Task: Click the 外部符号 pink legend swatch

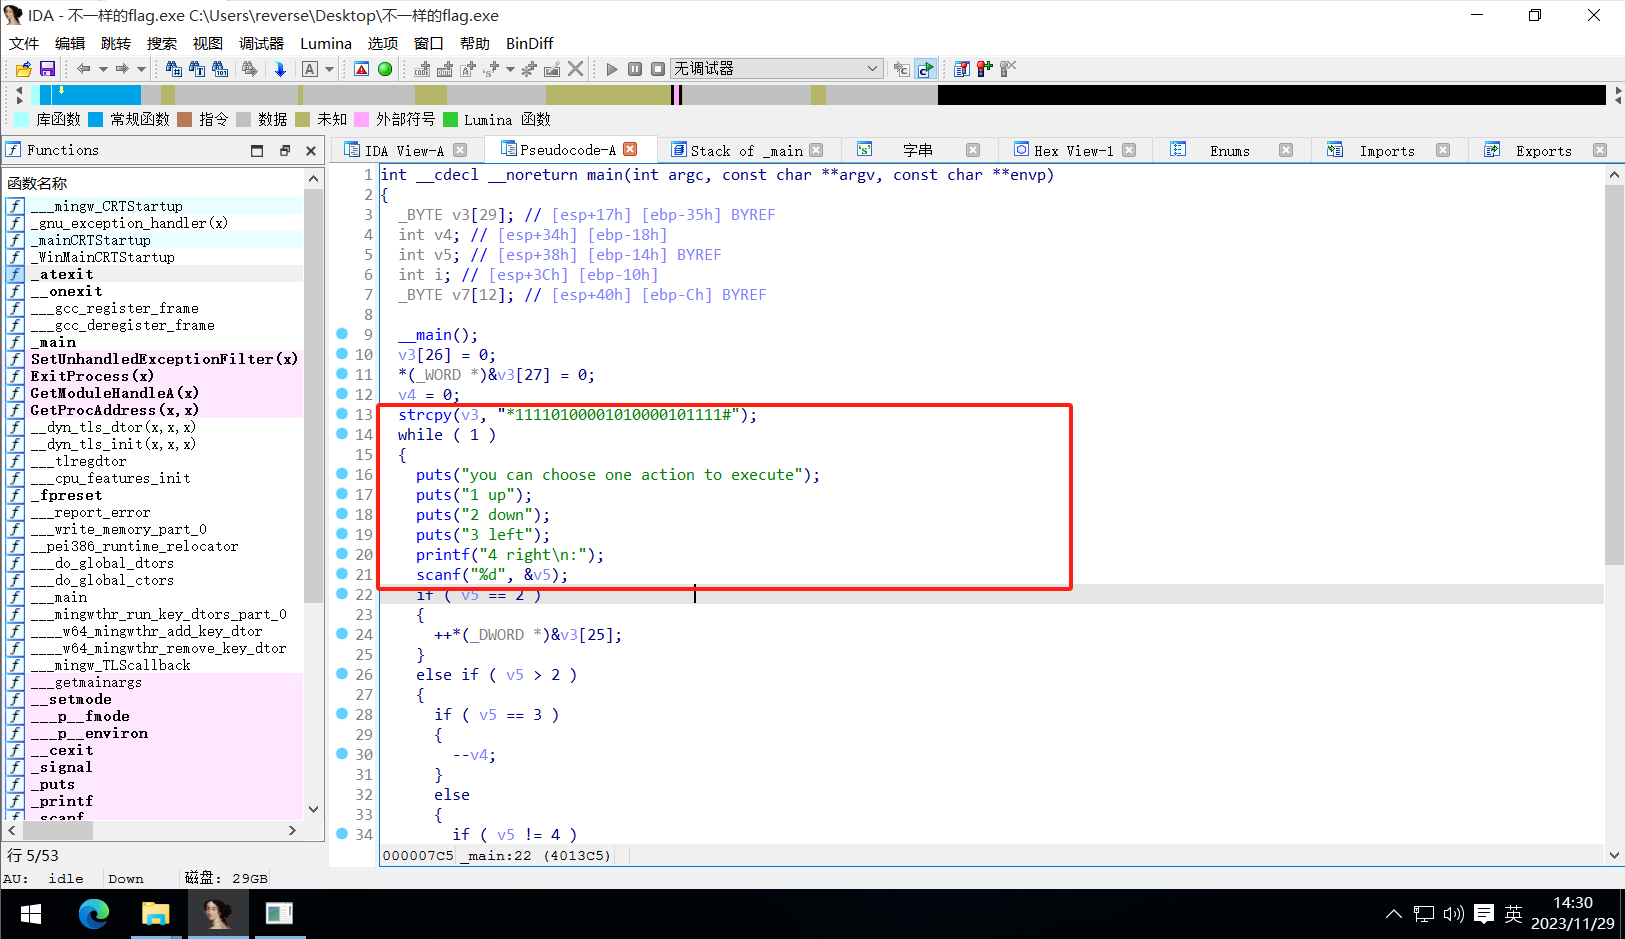Action: [x=362, y=120]
